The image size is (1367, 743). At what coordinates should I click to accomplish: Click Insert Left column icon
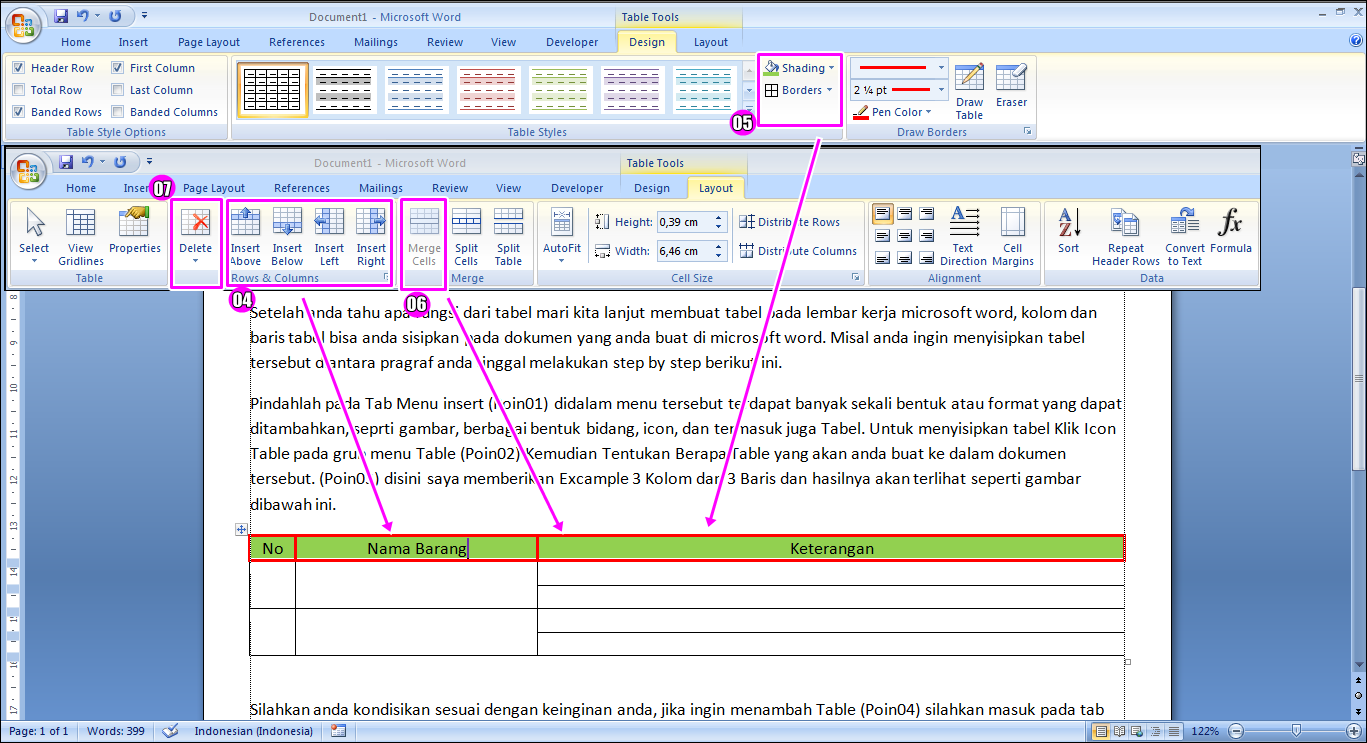(x=329, y=237)
